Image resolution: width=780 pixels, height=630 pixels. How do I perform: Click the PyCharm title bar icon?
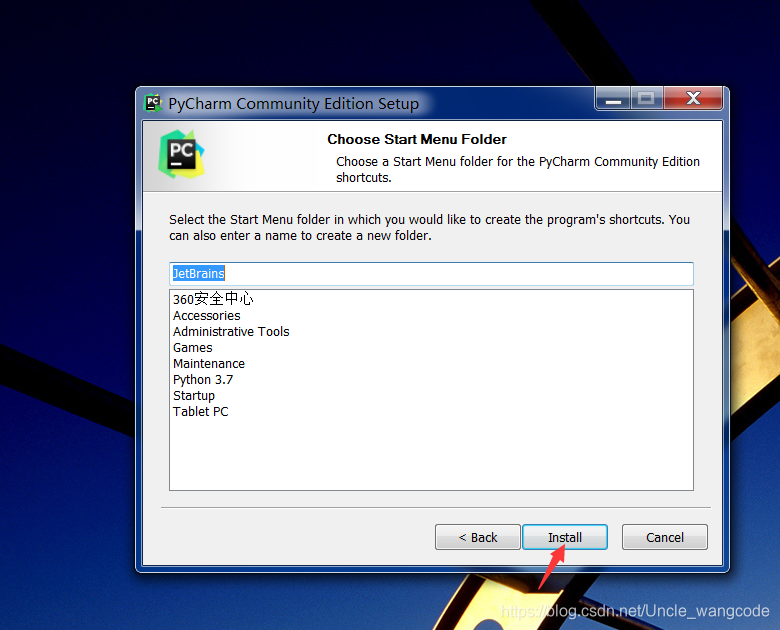[153, 103]
